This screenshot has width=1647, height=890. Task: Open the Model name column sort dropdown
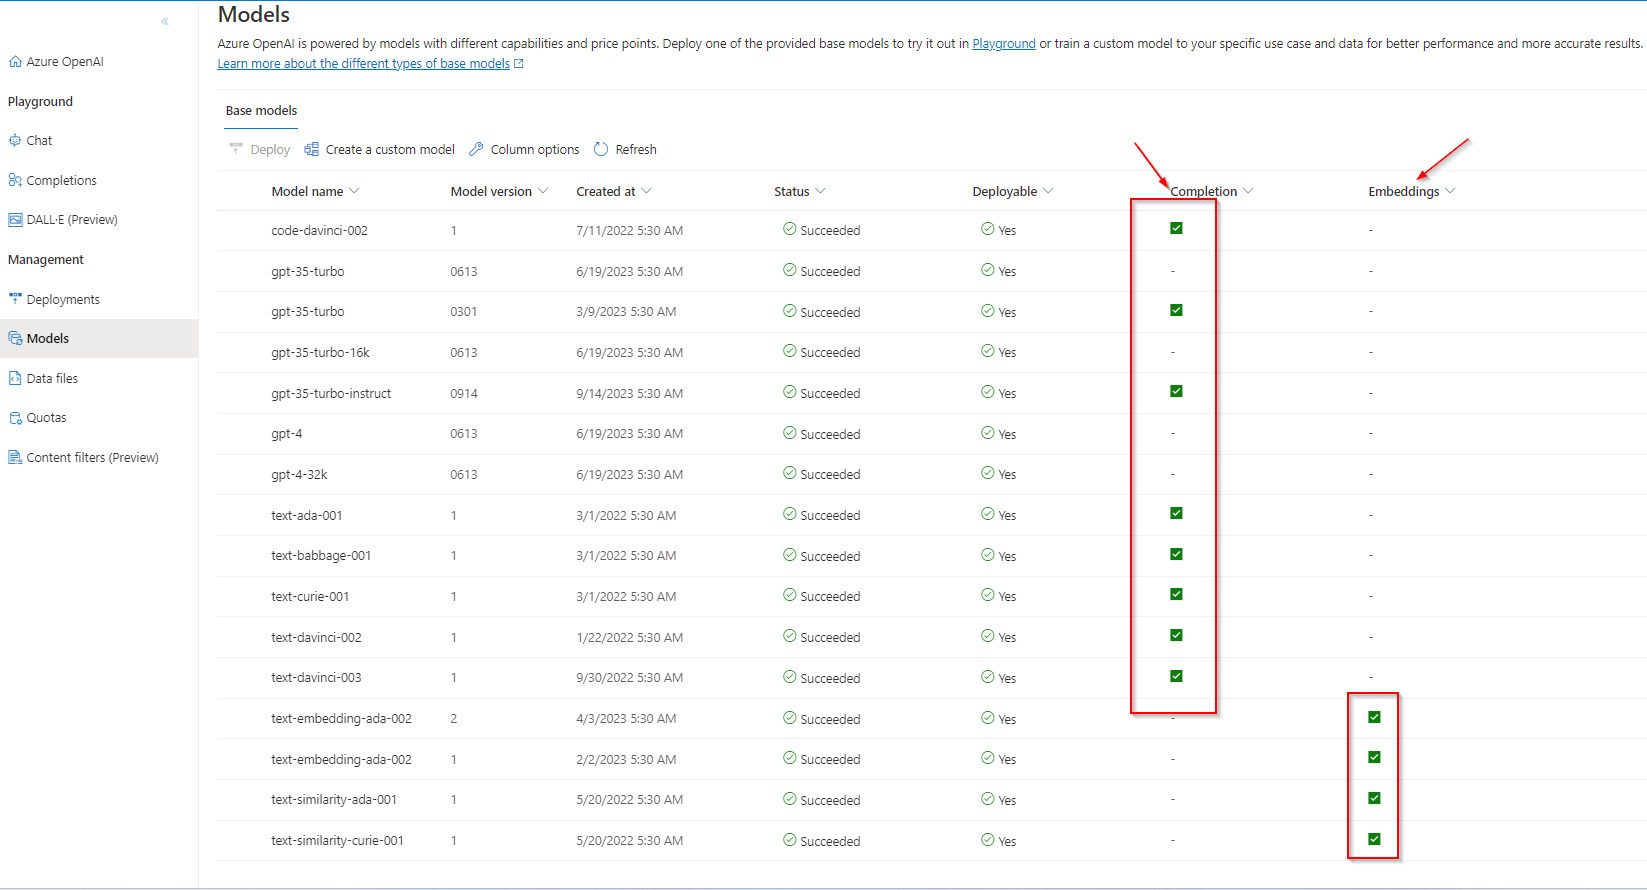point(354,191)
